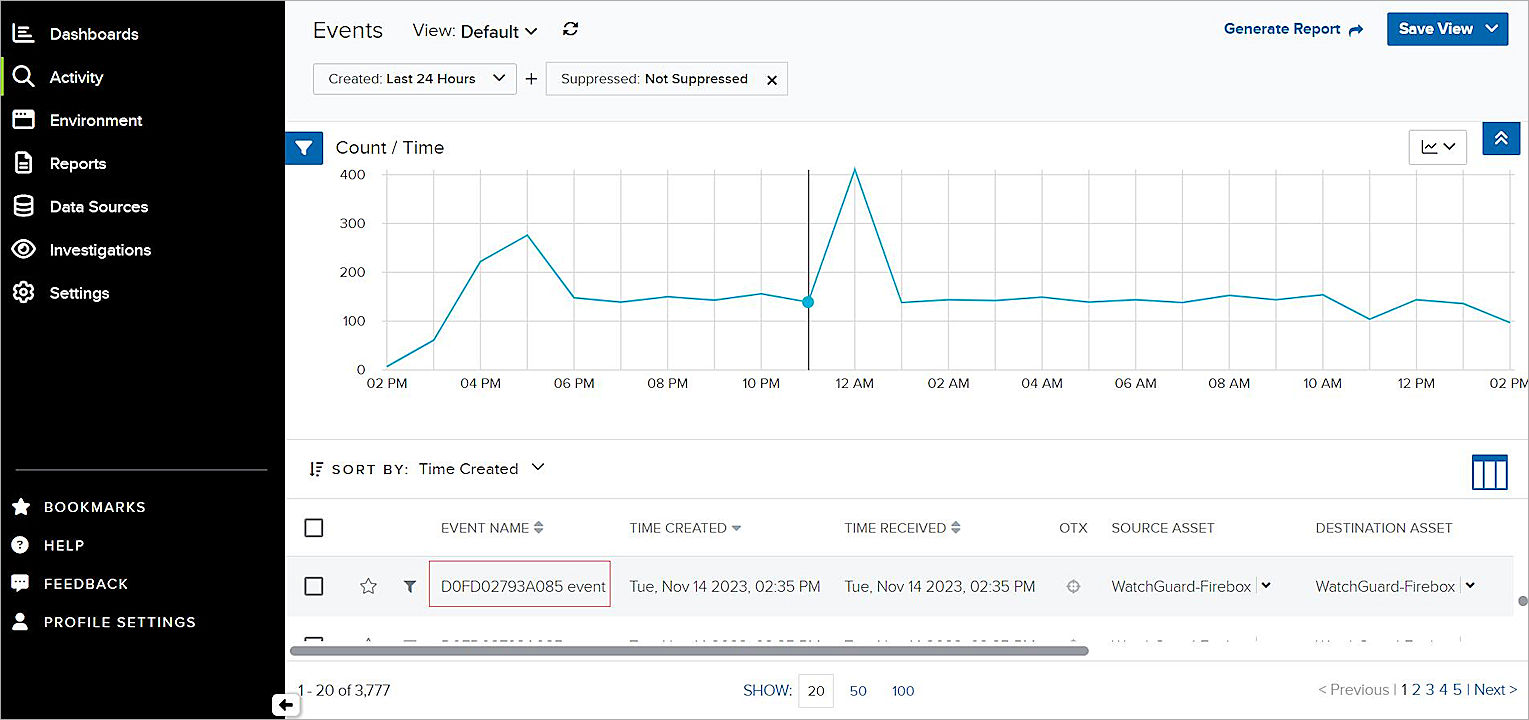Viewport: 1529px width, 720px height.
Task: Click the horizontal scrollbar under the table
Action: pyautogui.click(x=688, y=650)
